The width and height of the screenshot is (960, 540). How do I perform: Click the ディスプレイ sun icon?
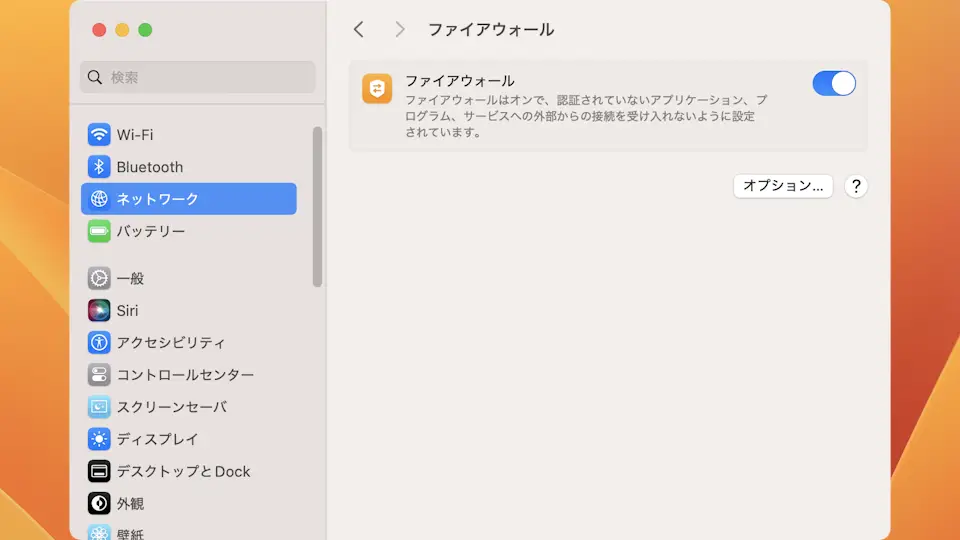click(x=99, y=439)
